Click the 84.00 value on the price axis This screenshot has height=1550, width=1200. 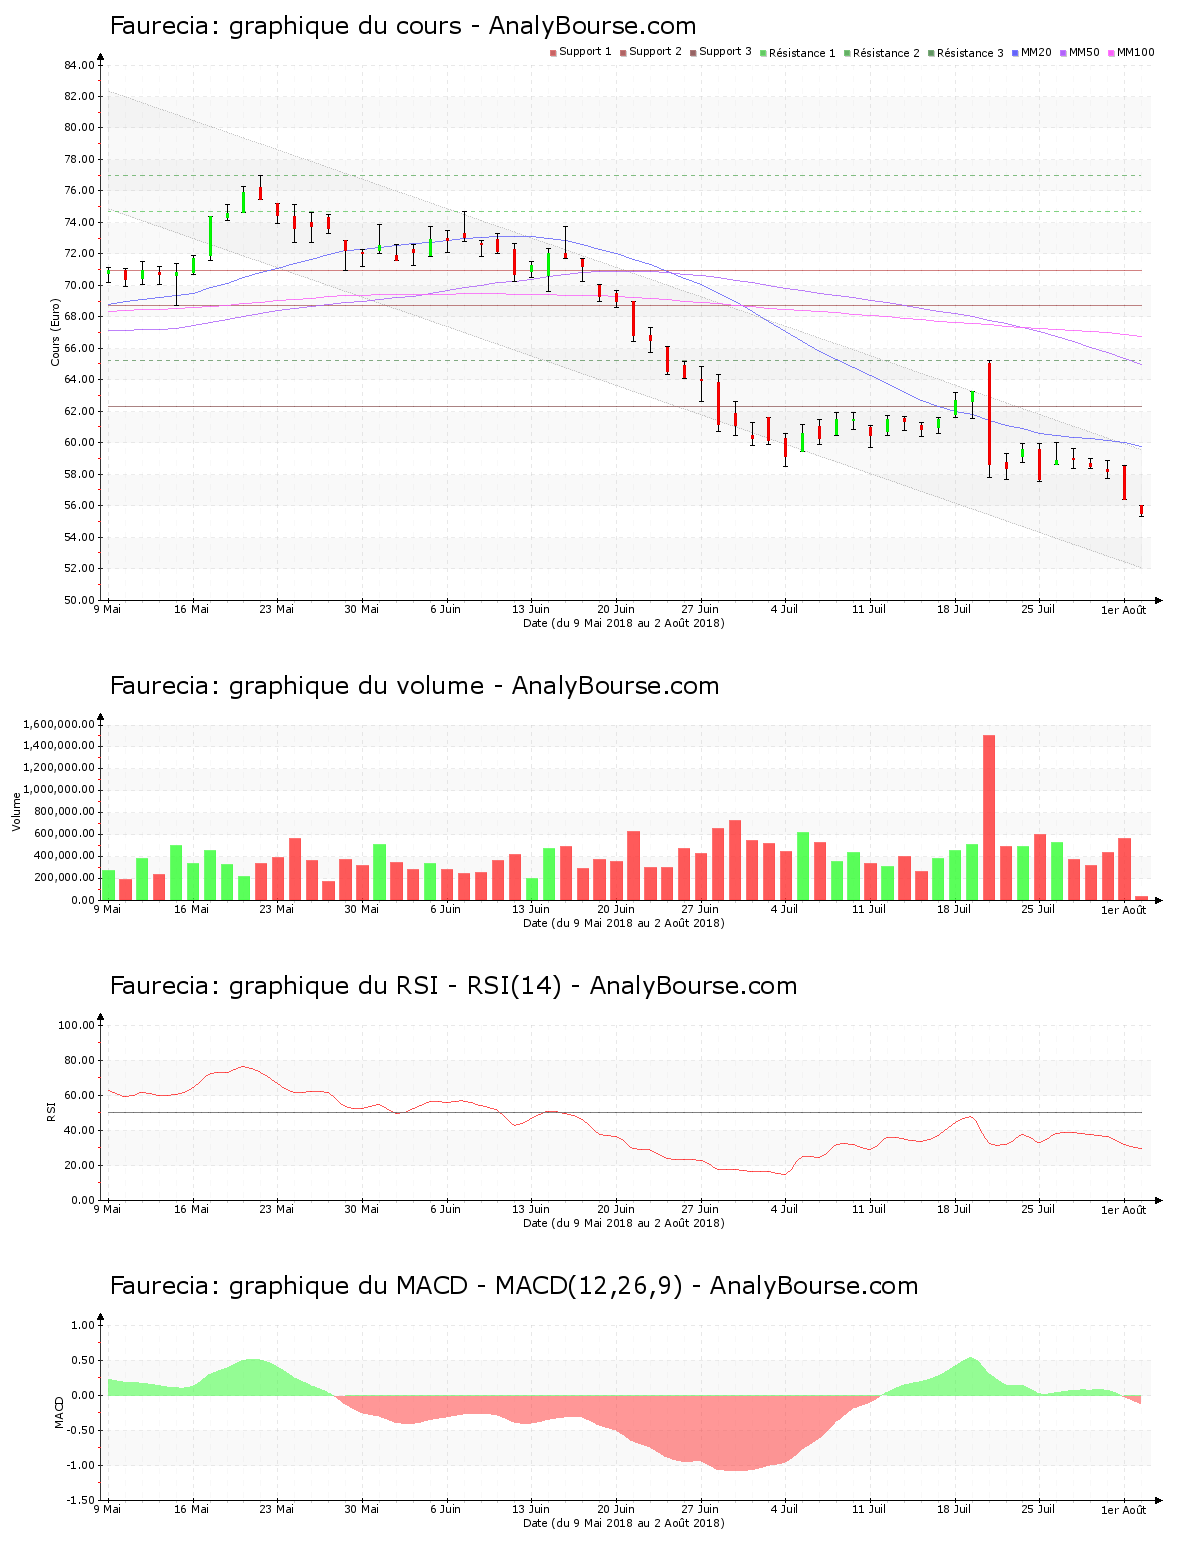pyautogui.click(x=79, y=65)
